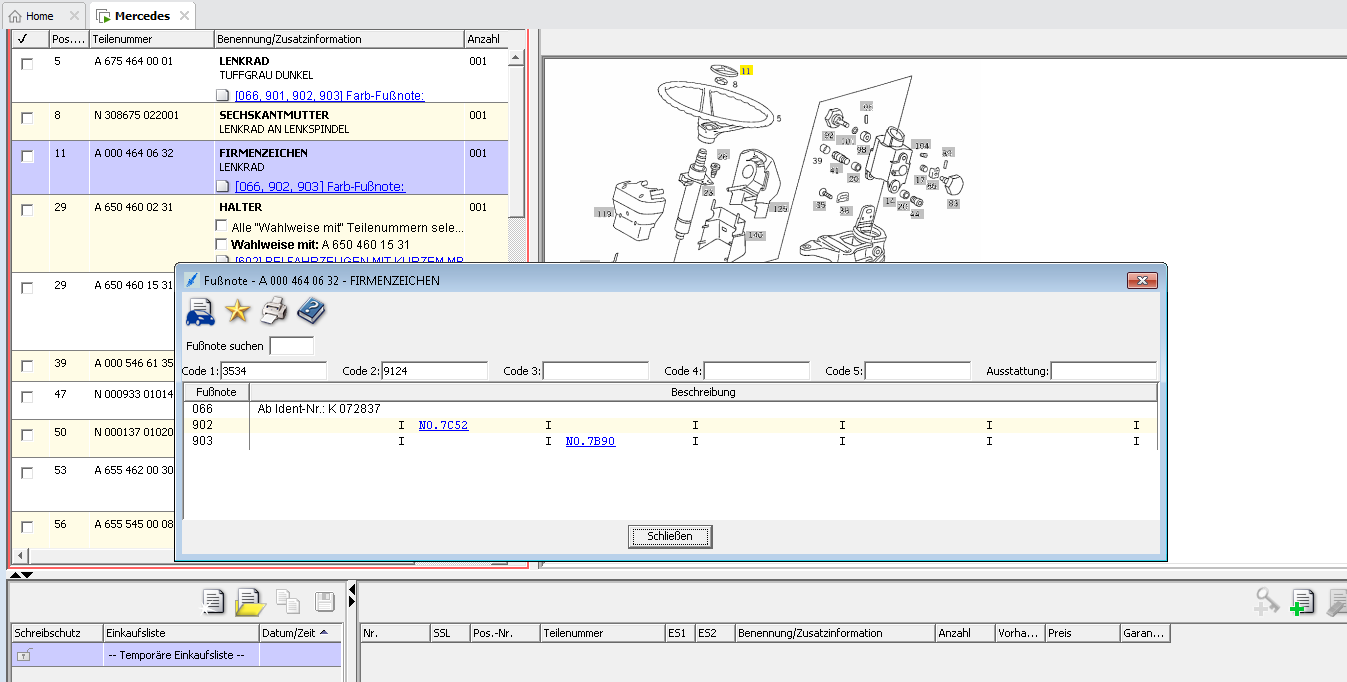This screenshot has height=682, width=1347.
Task: Click the Home tab house icon
Action: pos(15,16)
